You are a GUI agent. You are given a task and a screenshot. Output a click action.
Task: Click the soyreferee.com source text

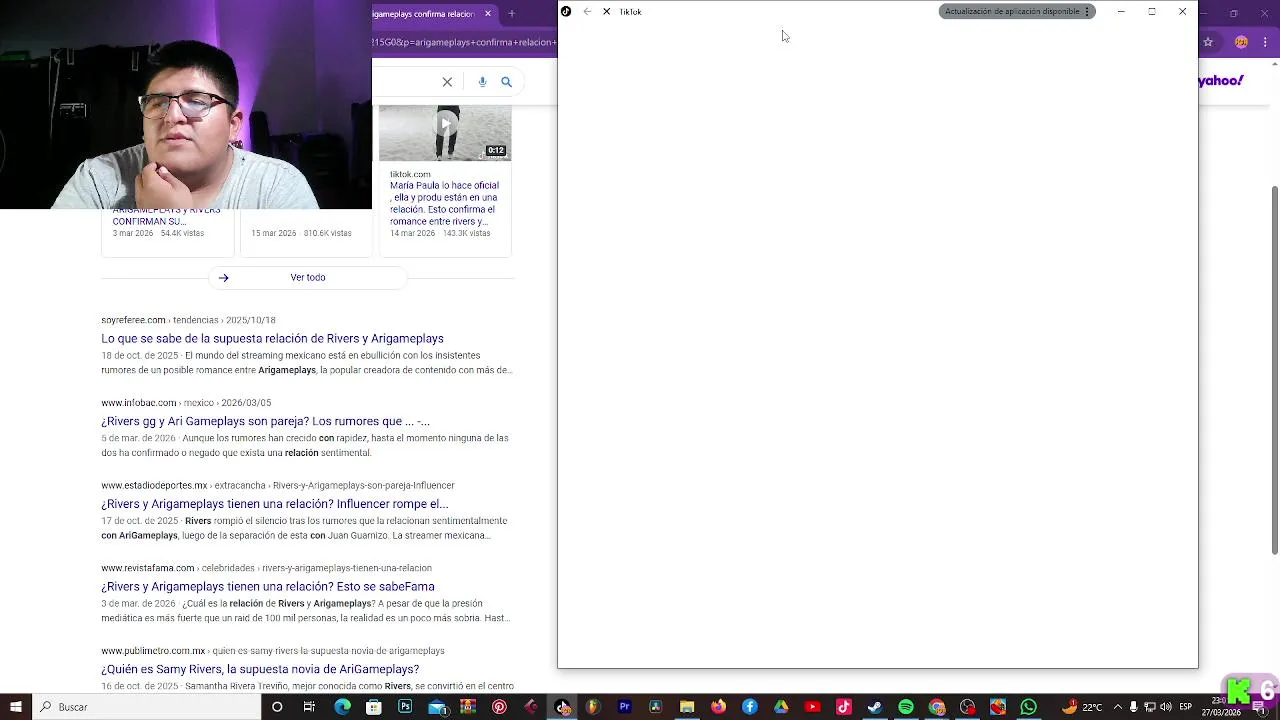133,320
